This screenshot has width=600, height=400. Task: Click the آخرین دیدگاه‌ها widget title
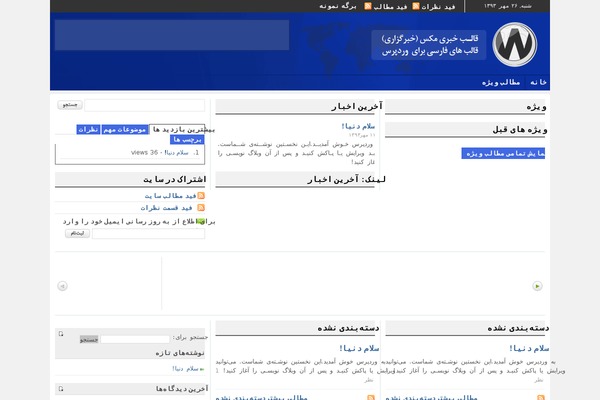pos(182,389)
